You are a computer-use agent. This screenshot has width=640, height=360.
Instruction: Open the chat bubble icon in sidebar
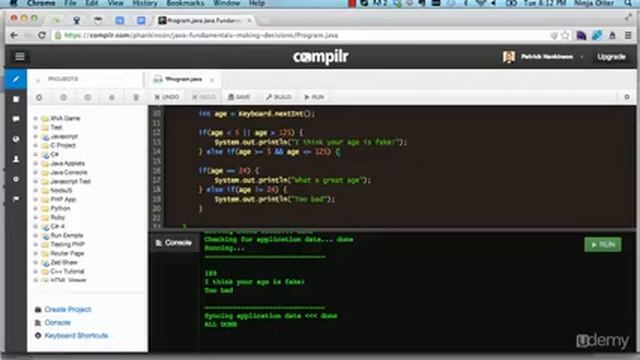[x=16, y=119]
